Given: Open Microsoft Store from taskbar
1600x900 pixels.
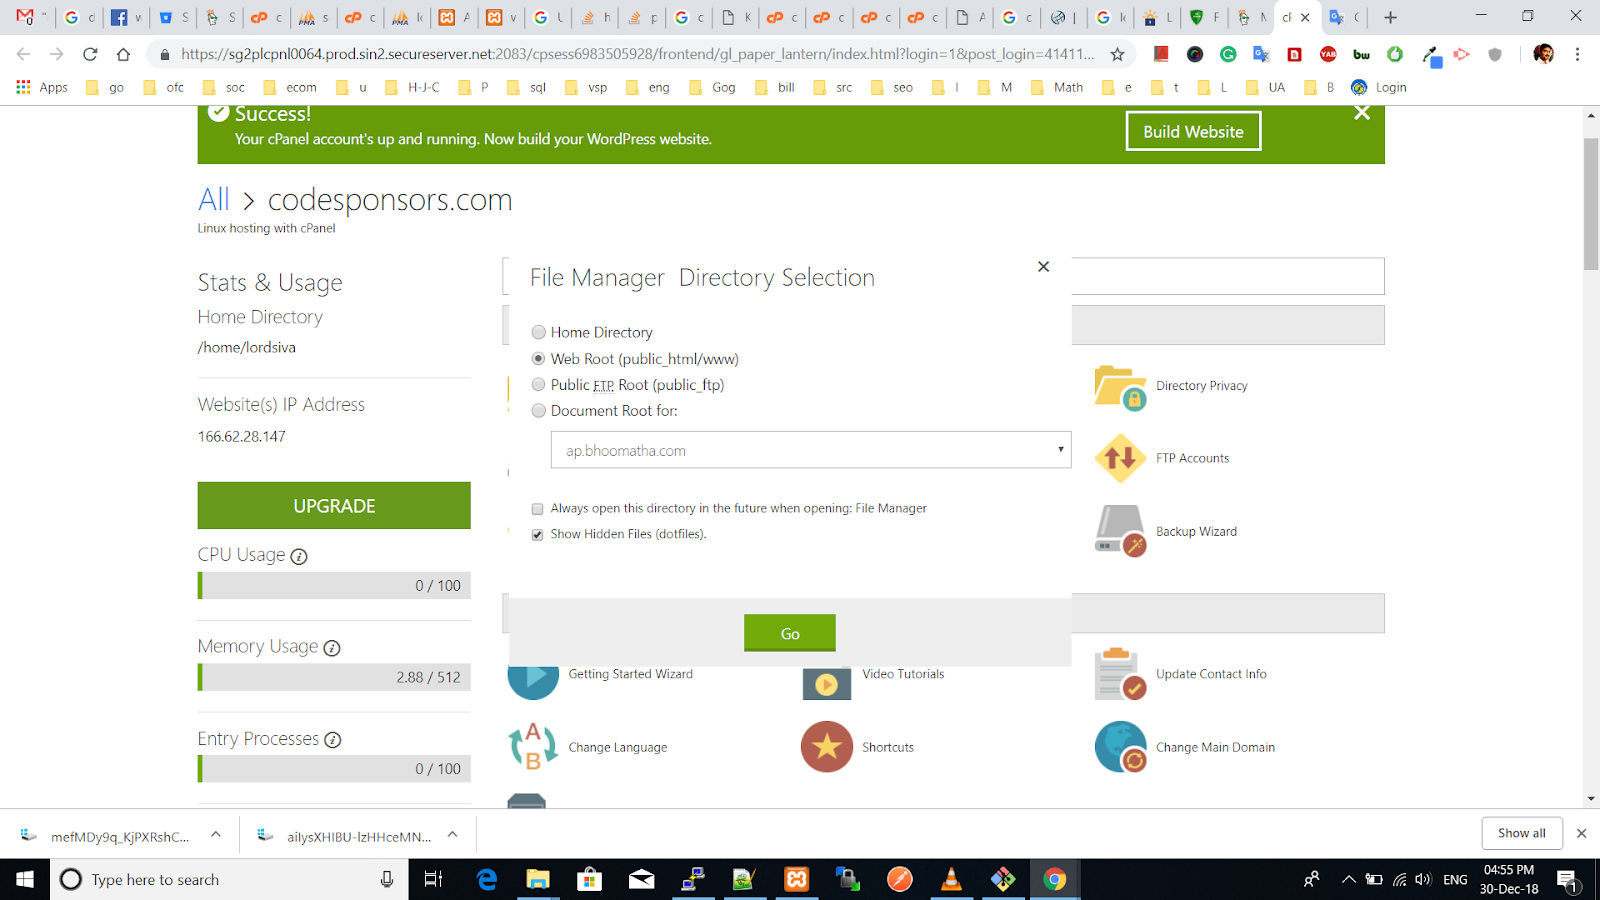Looking at the screenshot, I should pyautogui.click(x=590, y=879).
